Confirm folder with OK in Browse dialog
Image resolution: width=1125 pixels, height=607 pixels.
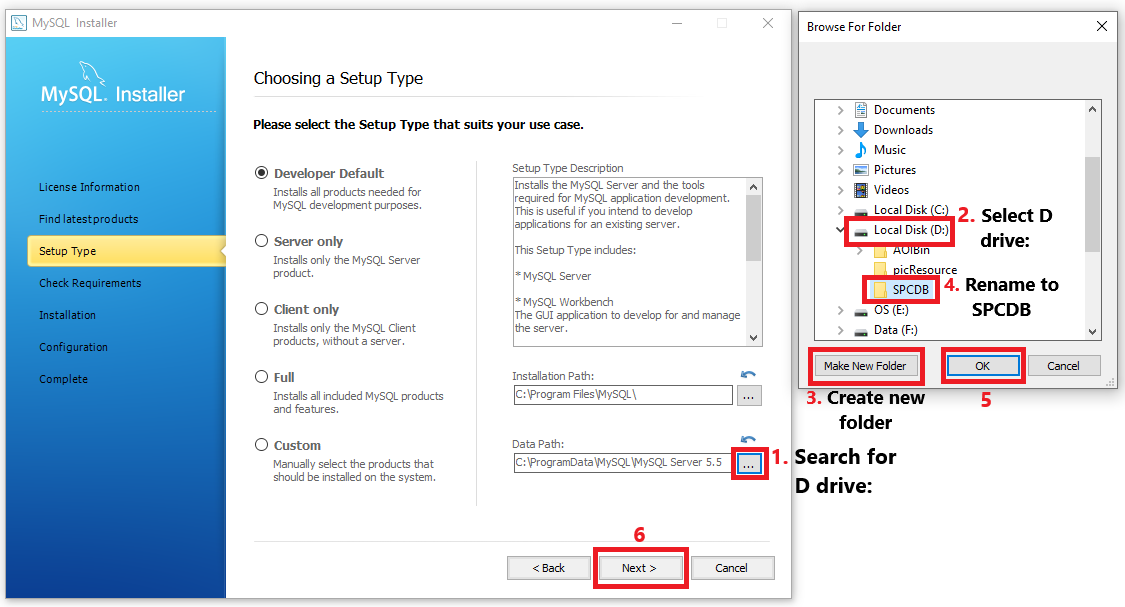coord(982,366)
